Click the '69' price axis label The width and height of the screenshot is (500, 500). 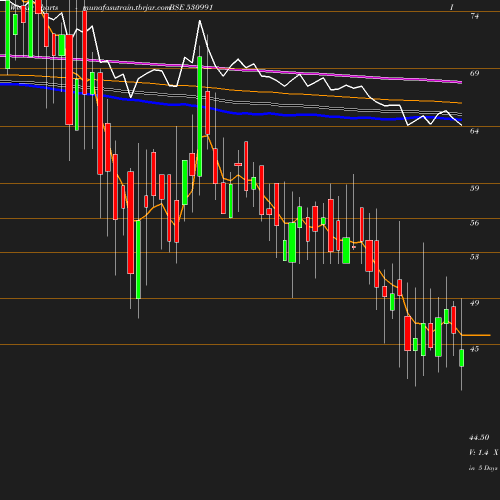tap(475, 73)
